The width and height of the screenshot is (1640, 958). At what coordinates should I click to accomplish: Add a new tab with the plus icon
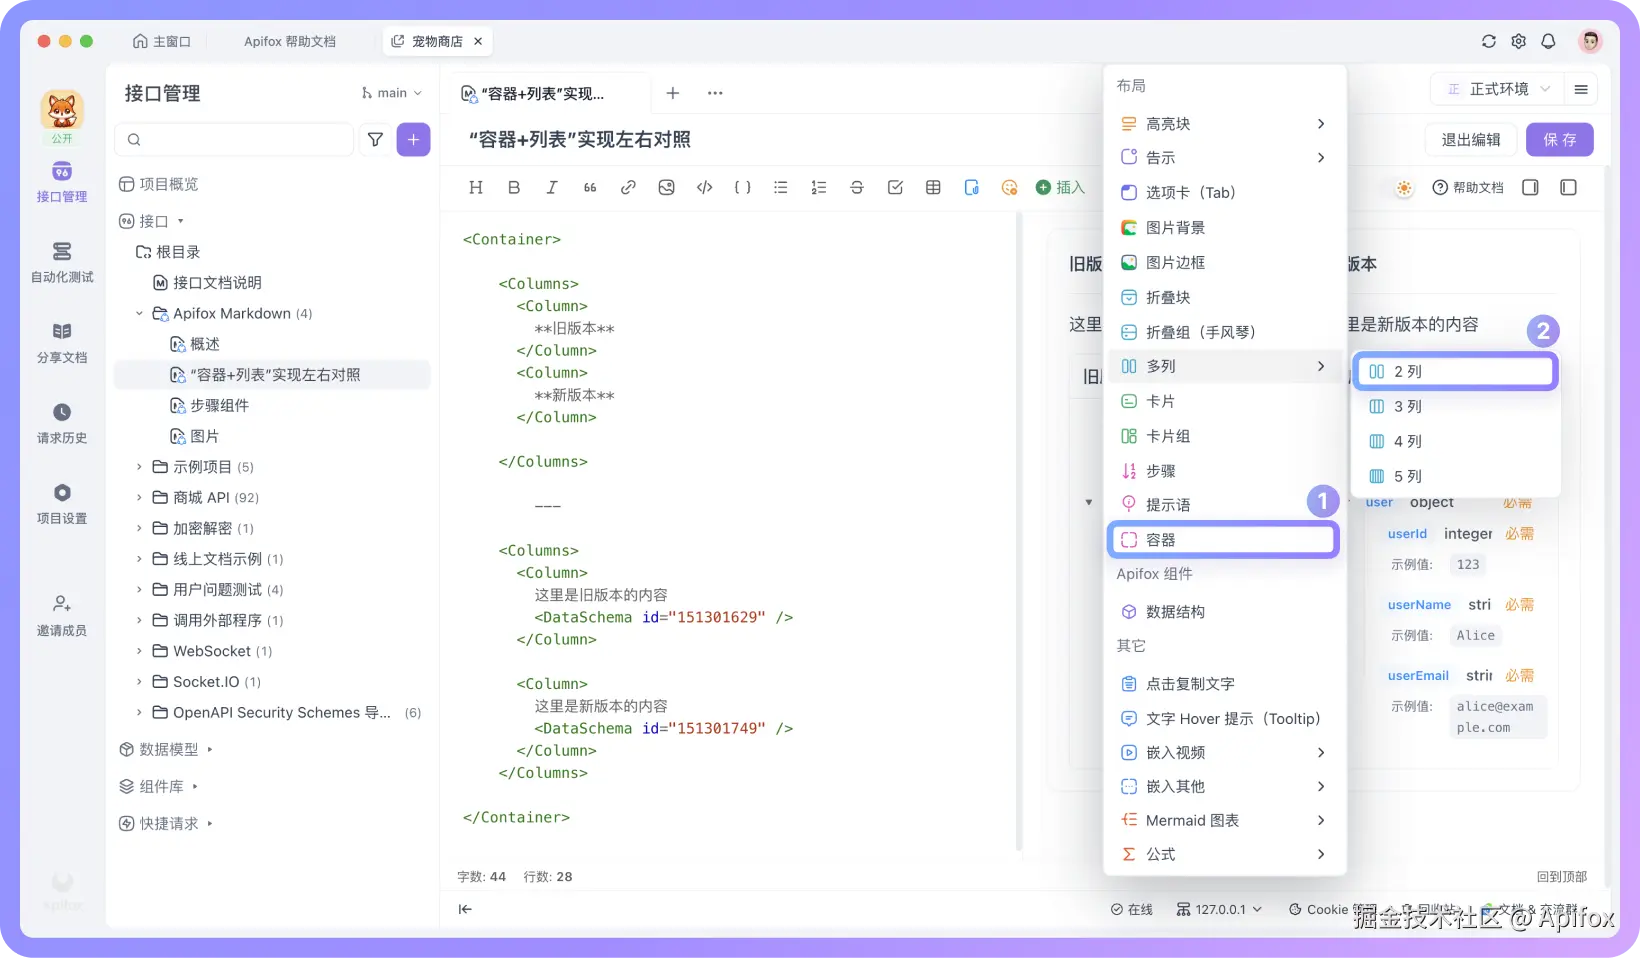point(673,93)
